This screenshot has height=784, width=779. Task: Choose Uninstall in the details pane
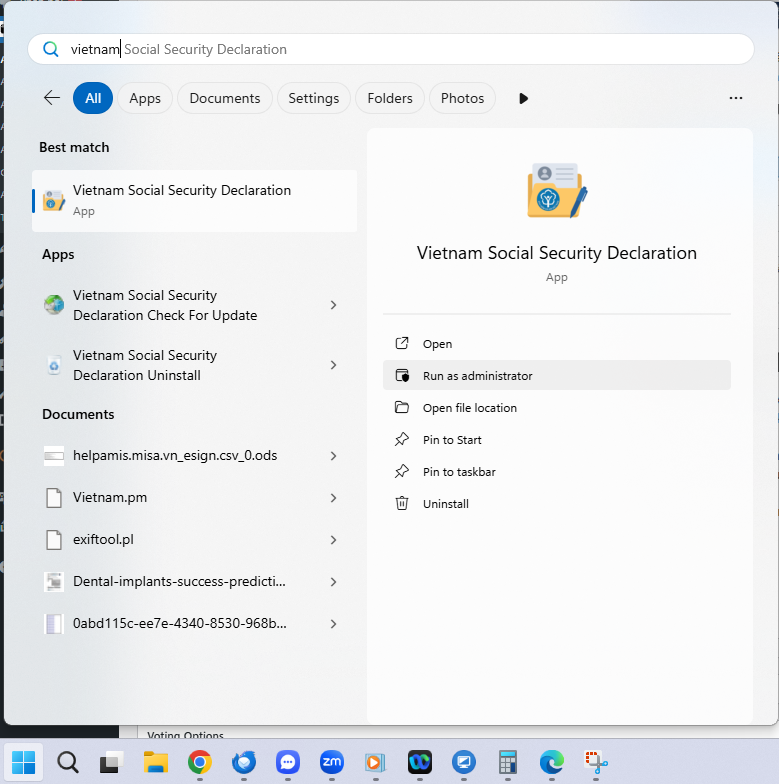556,504
